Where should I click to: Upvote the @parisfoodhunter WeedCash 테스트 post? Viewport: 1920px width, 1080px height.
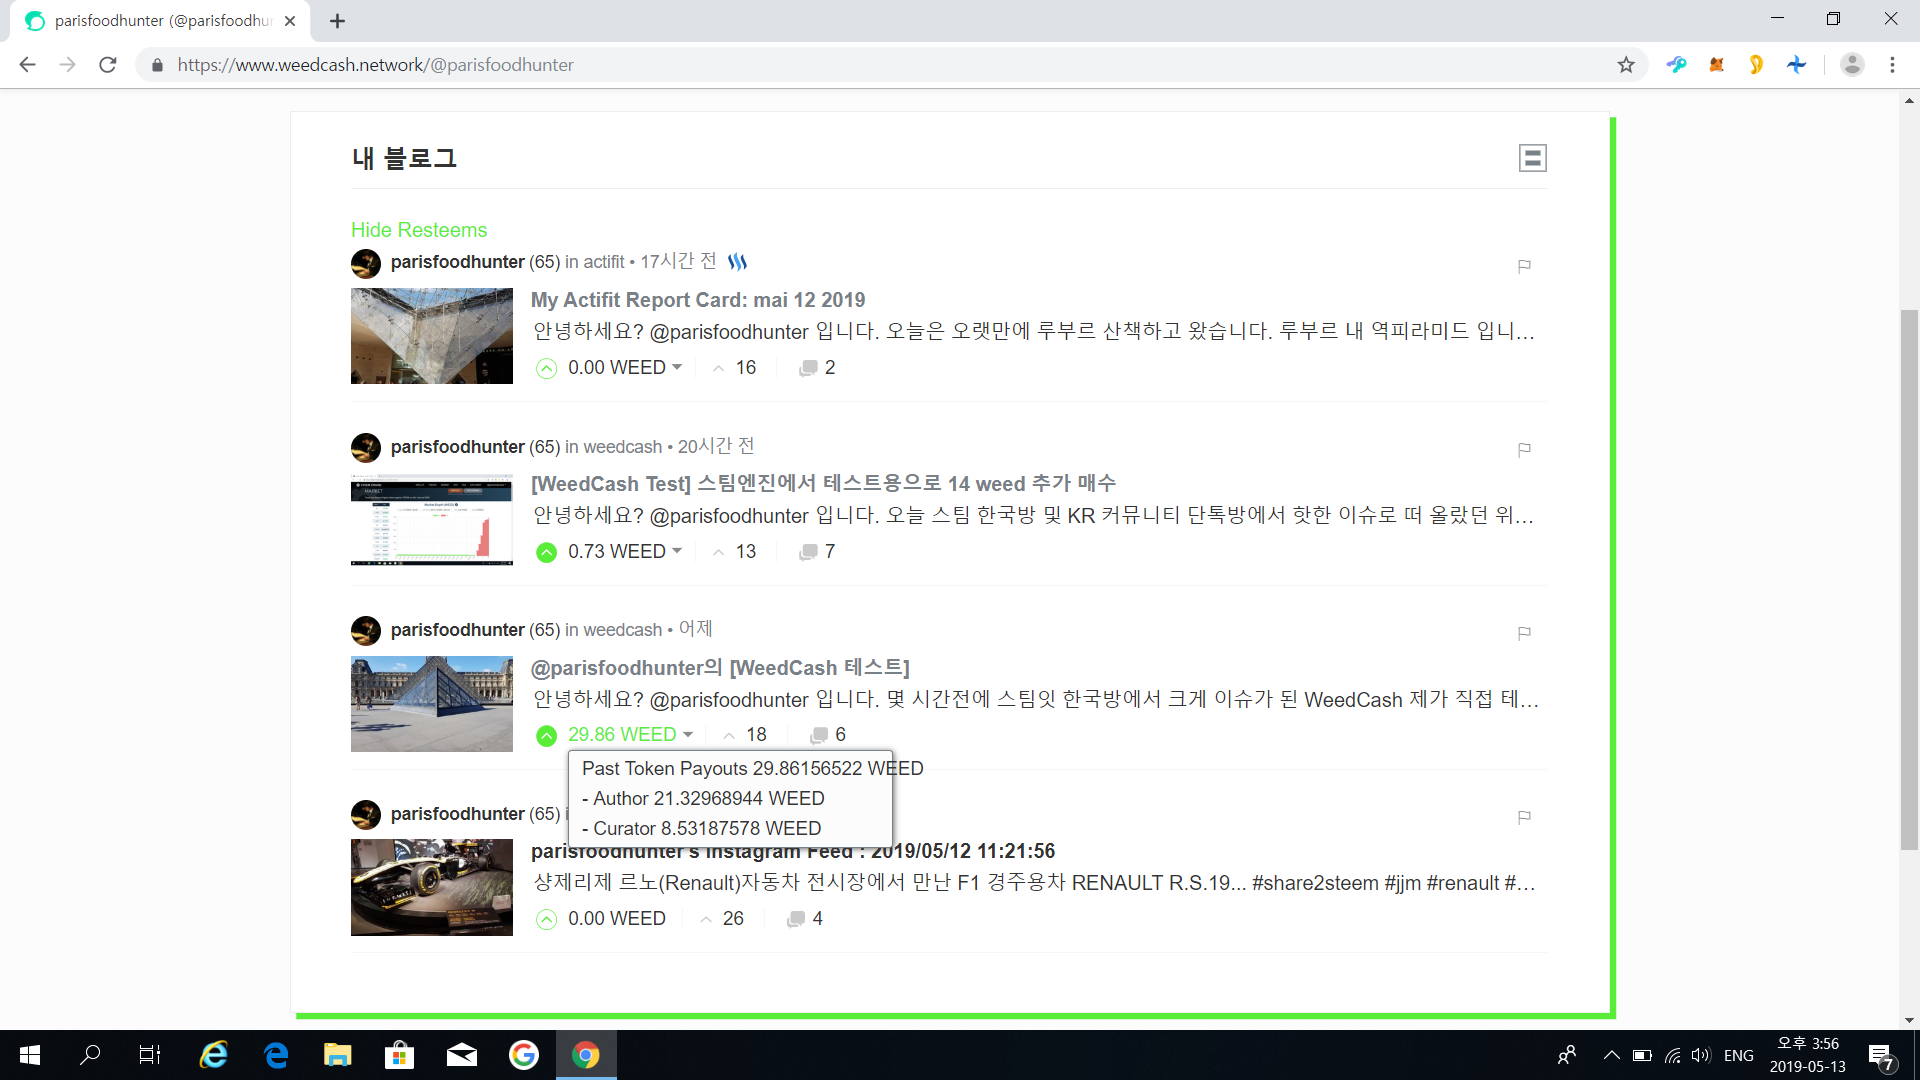pyautogui.click(x=546, y=736)
